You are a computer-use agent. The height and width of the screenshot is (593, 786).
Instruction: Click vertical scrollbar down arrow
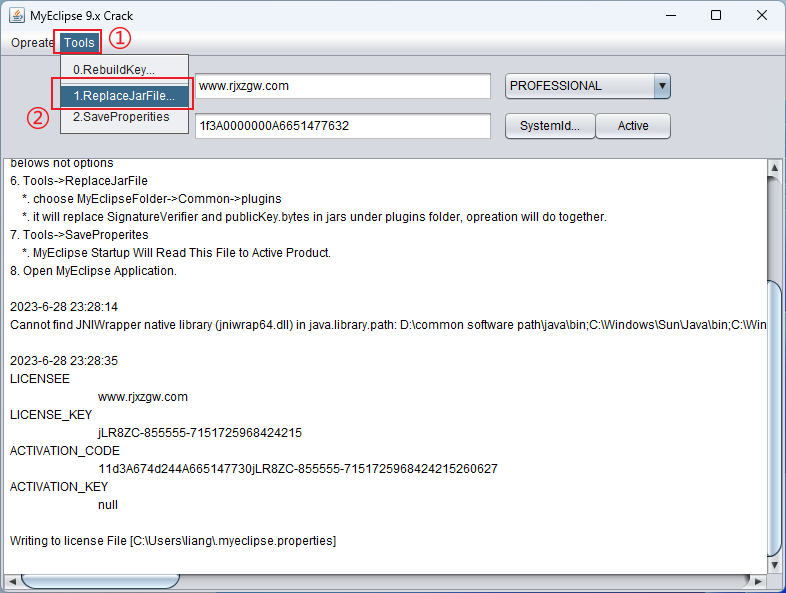[x=774, y=565]
